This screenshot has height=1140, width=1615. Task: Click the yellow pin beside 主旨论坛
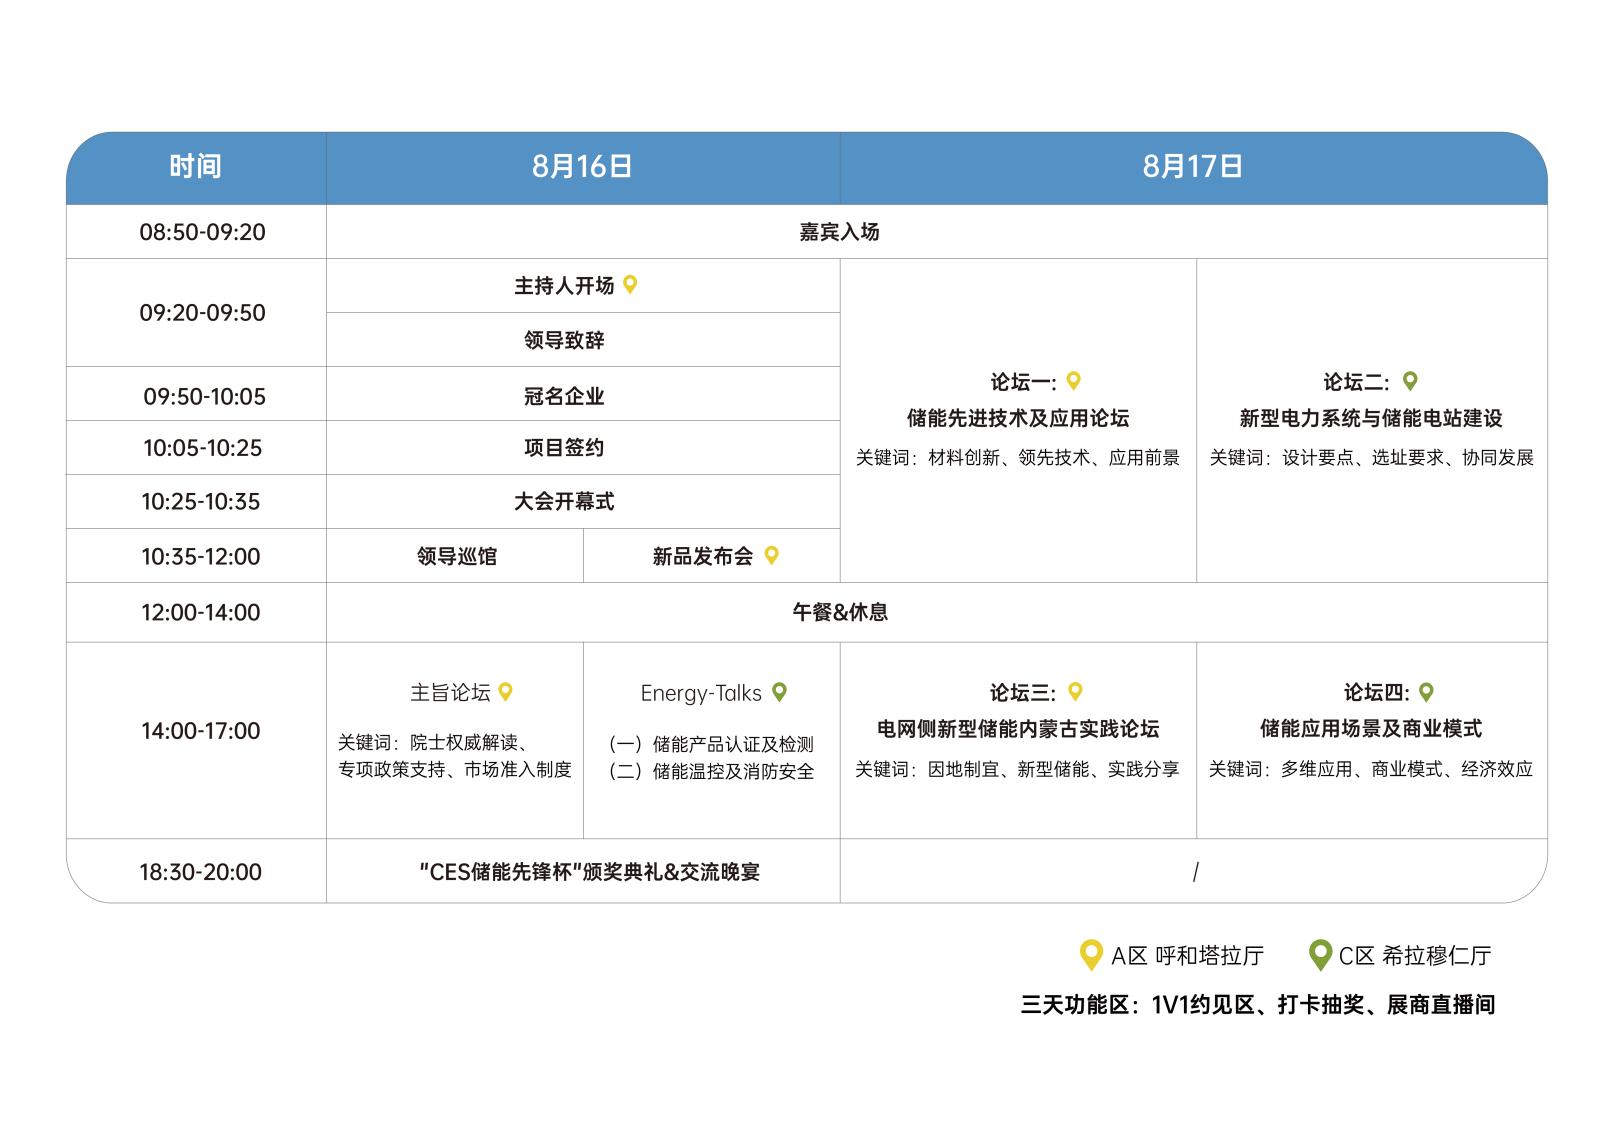click(x=506, y=691)
